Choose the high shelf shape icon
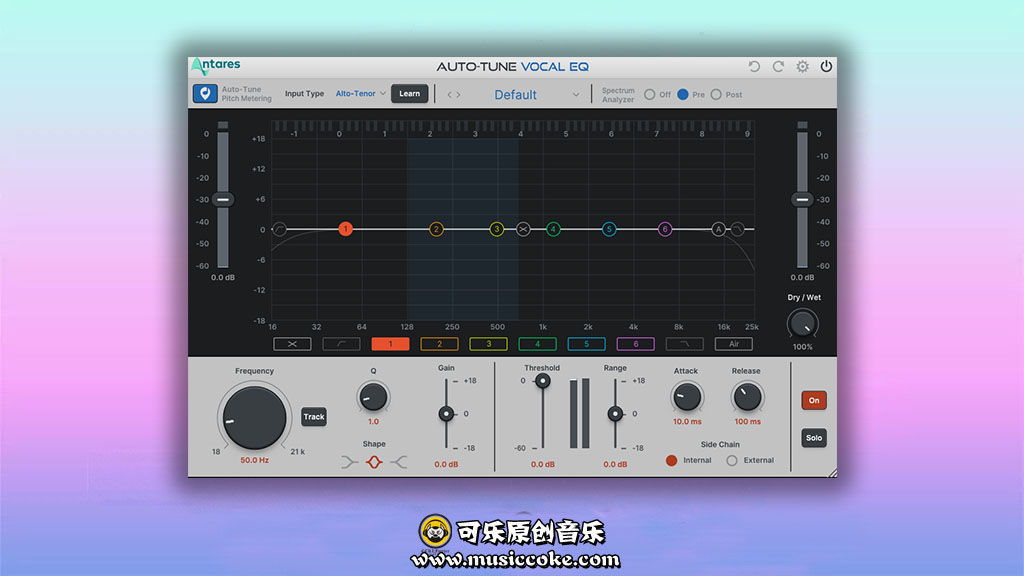This screenshot has width=1024, height=576. click(399, 463)
